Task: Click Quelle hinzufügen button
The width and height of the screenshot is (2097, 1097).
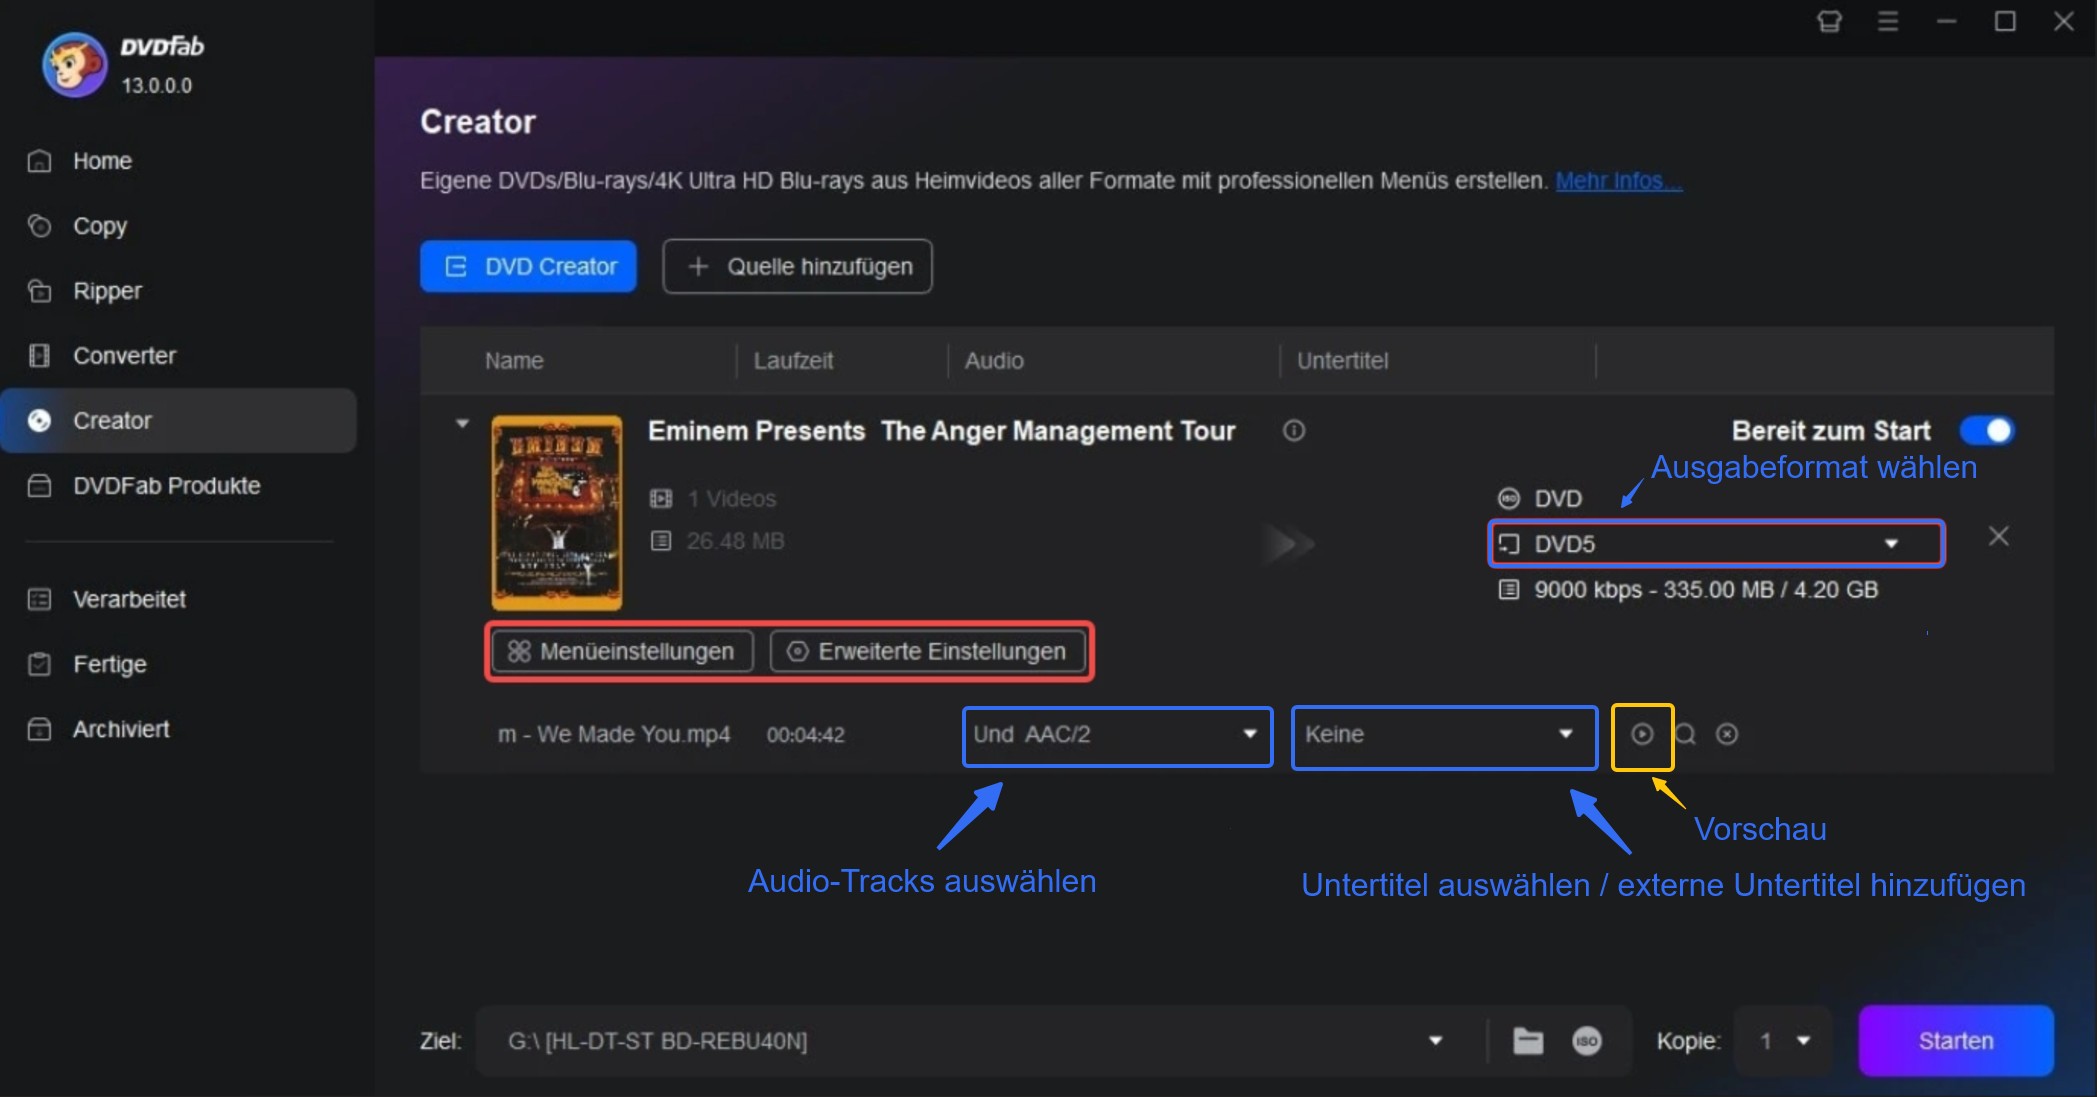Action: [x=795, y=266]
